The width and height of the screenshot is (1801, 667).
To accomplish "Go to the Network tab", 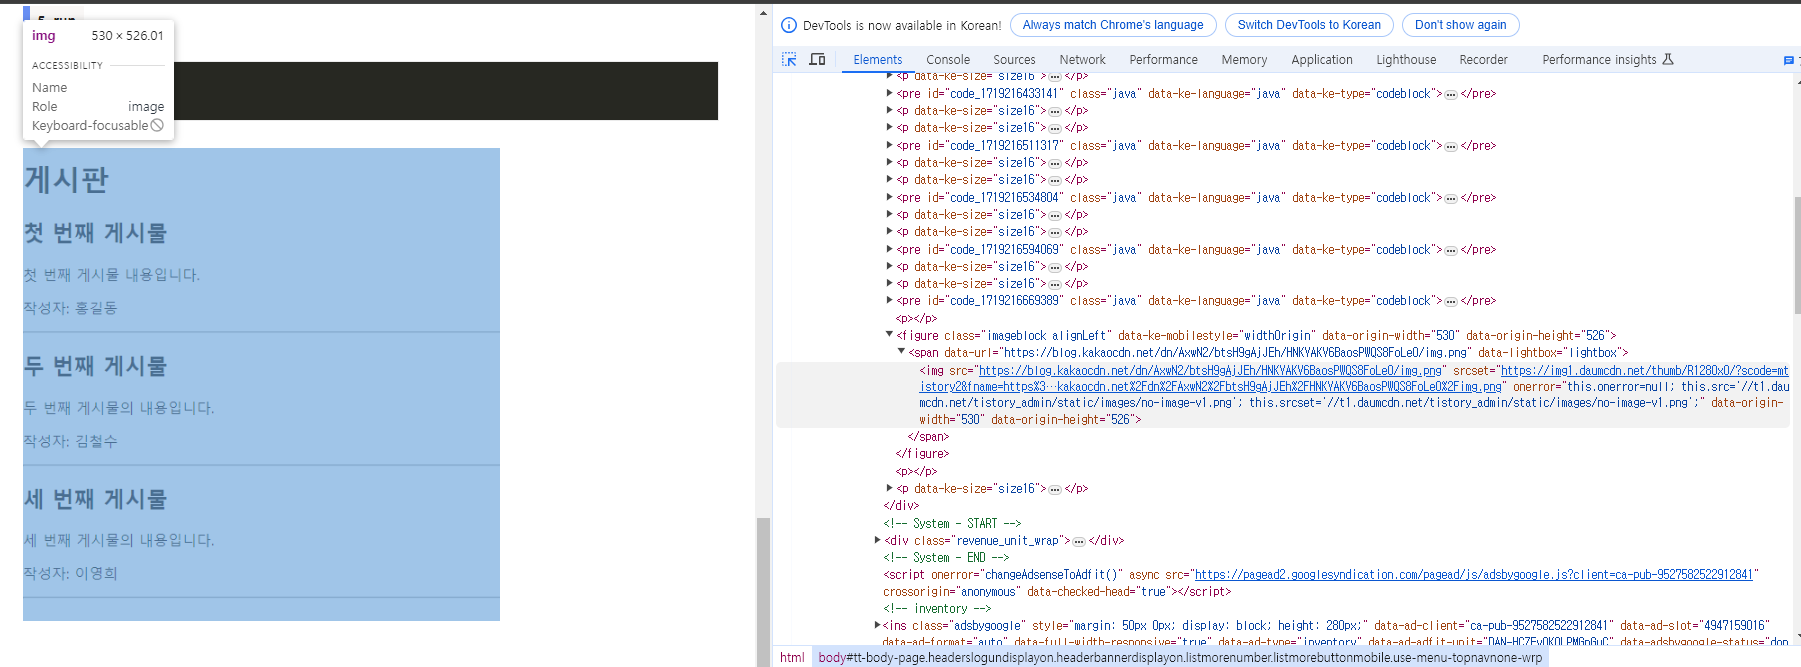I will pyautogui.click(x=1082, y=60).
